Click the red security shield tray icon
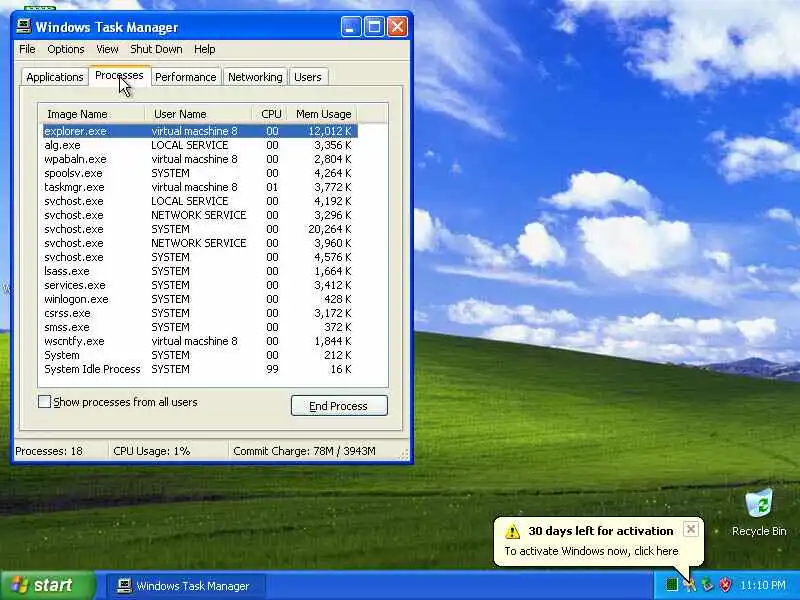The width and height of the screenshot is (800, 600). (x=725, y=585)
